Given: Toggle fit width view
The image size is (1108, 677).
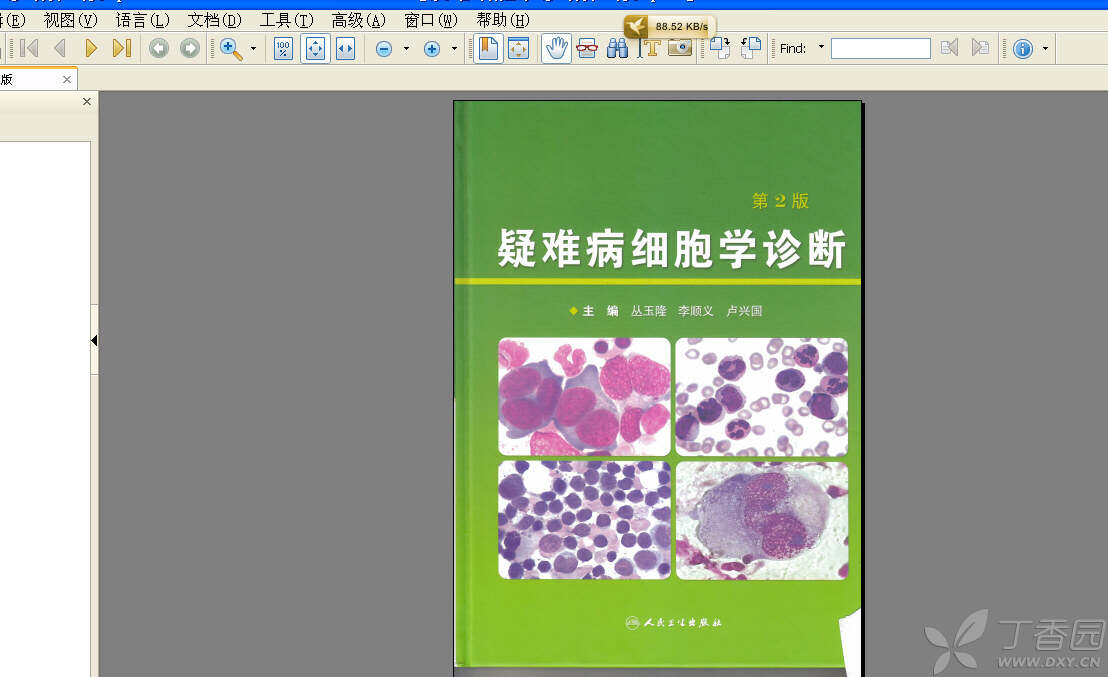Looking at the screenshot, I should pos(345,48).
